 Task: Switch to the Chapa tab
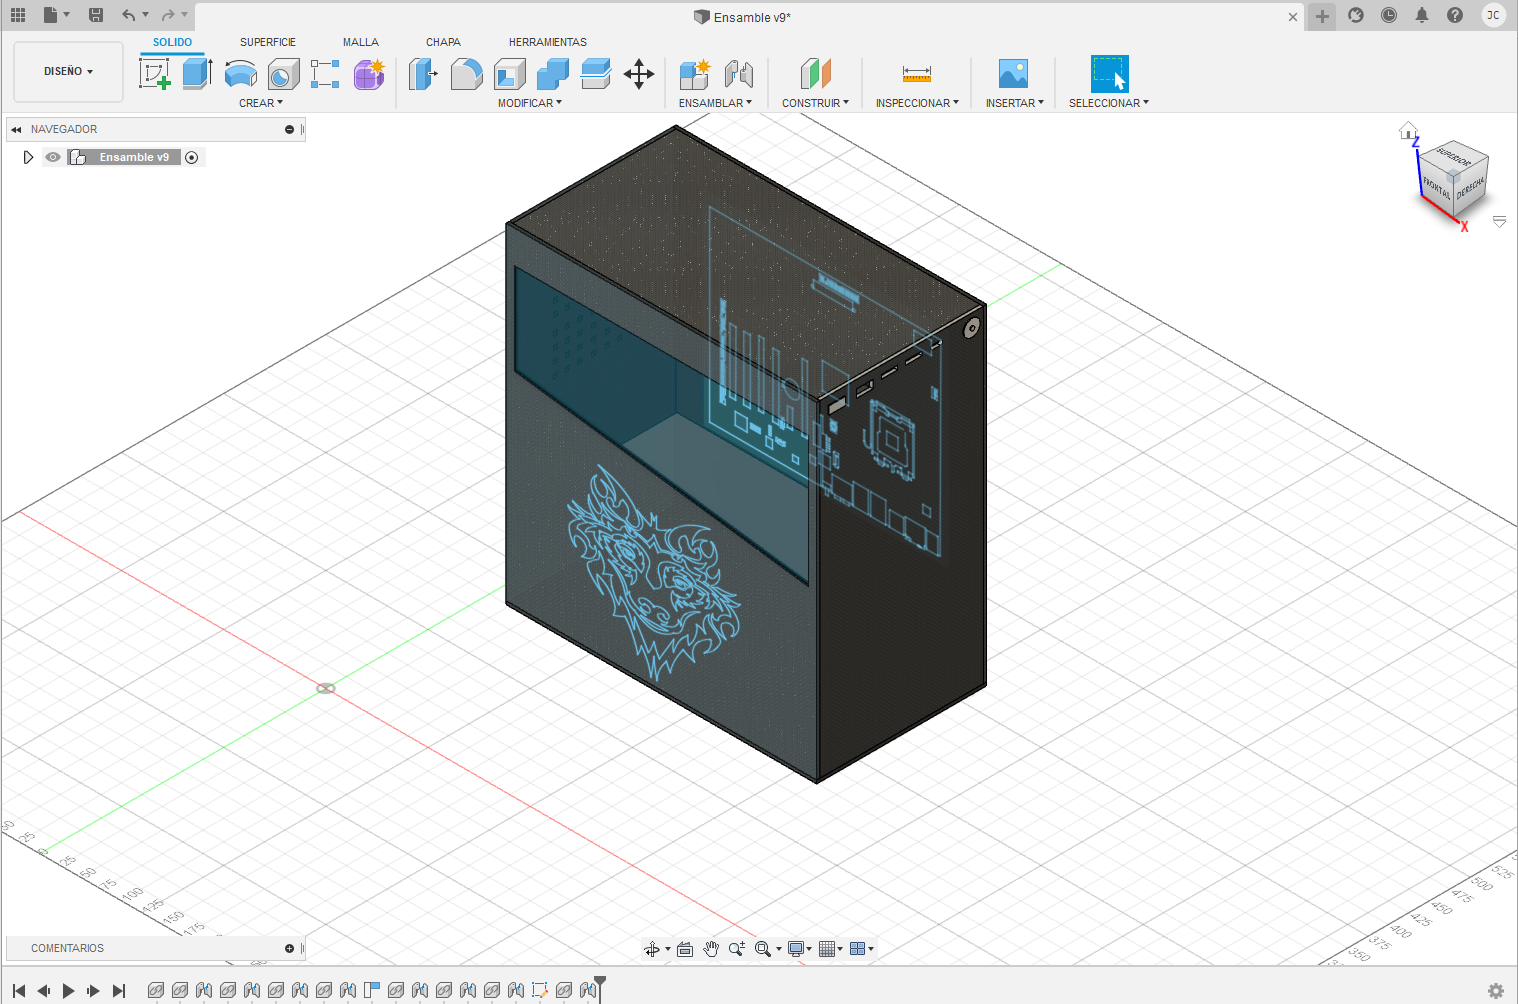tap(443, 42)
